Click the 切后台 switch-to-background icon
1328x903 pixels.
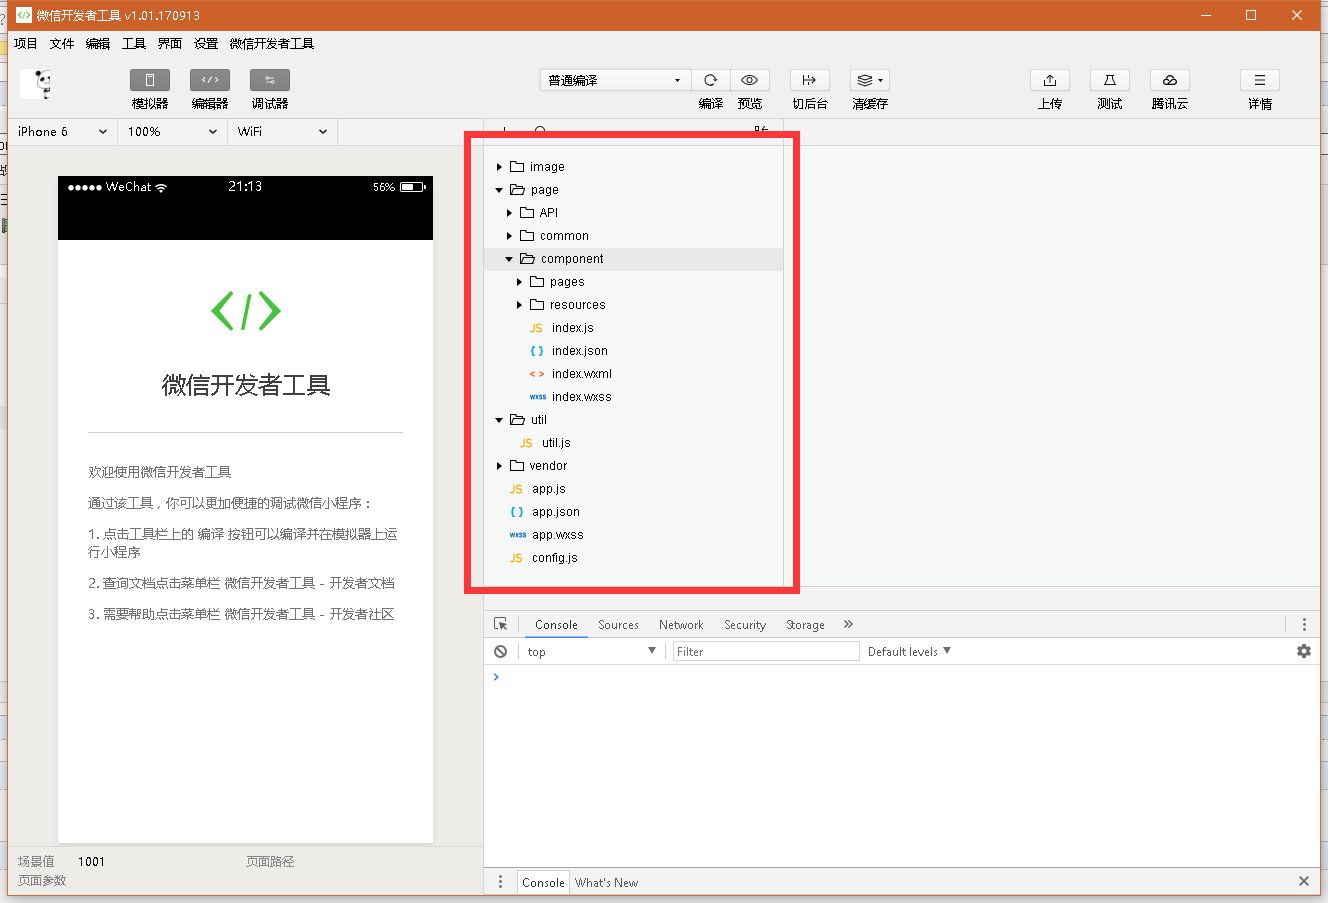point(810,80)
